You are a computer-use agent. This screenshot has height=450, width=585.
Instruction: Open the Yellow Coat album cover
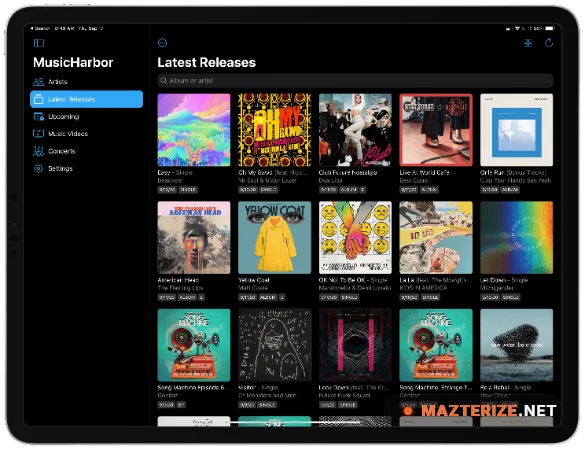[x=275, y=238]
